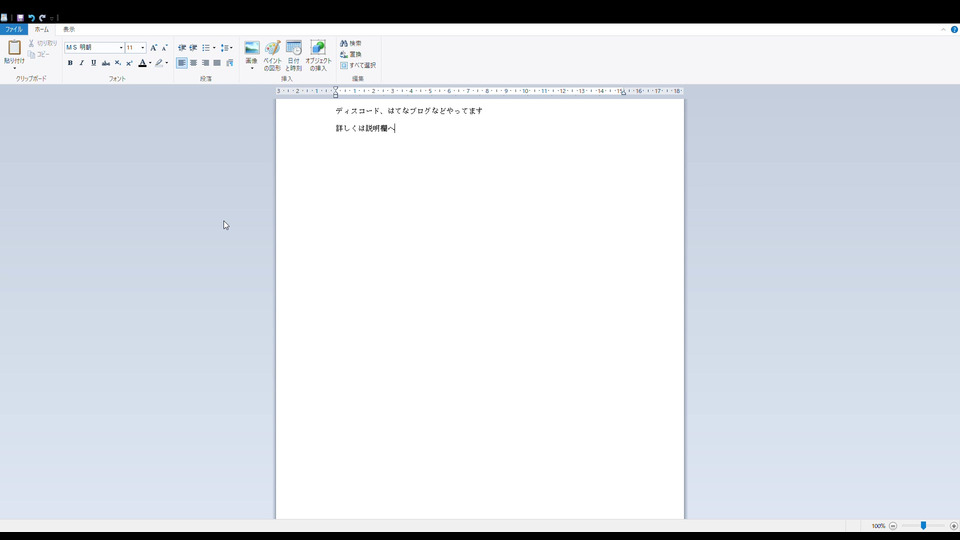Click the 貼り付け clipboard icon
The image size is (960, 540).
click(14, 47)
